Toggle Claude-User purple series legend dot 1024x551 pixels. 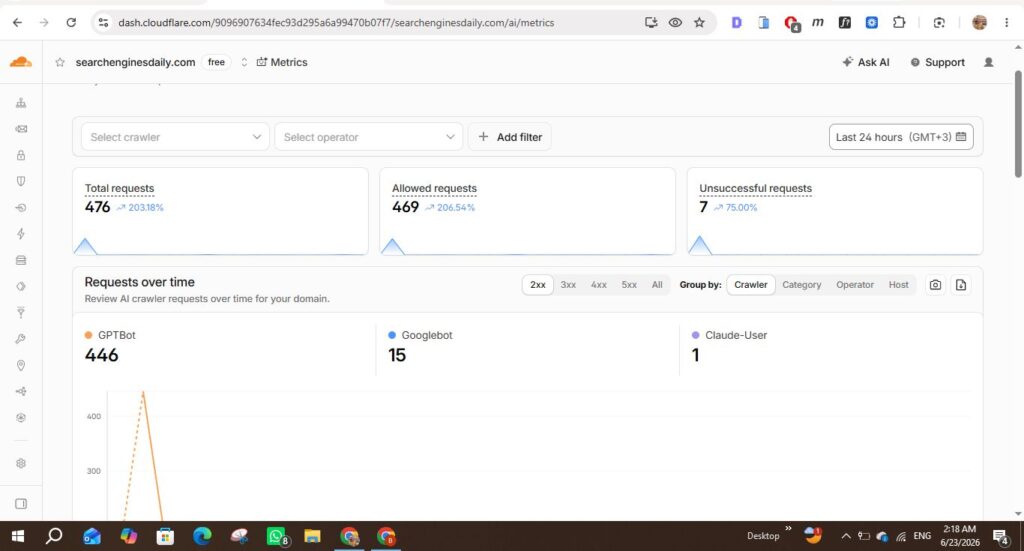[696, 335]
